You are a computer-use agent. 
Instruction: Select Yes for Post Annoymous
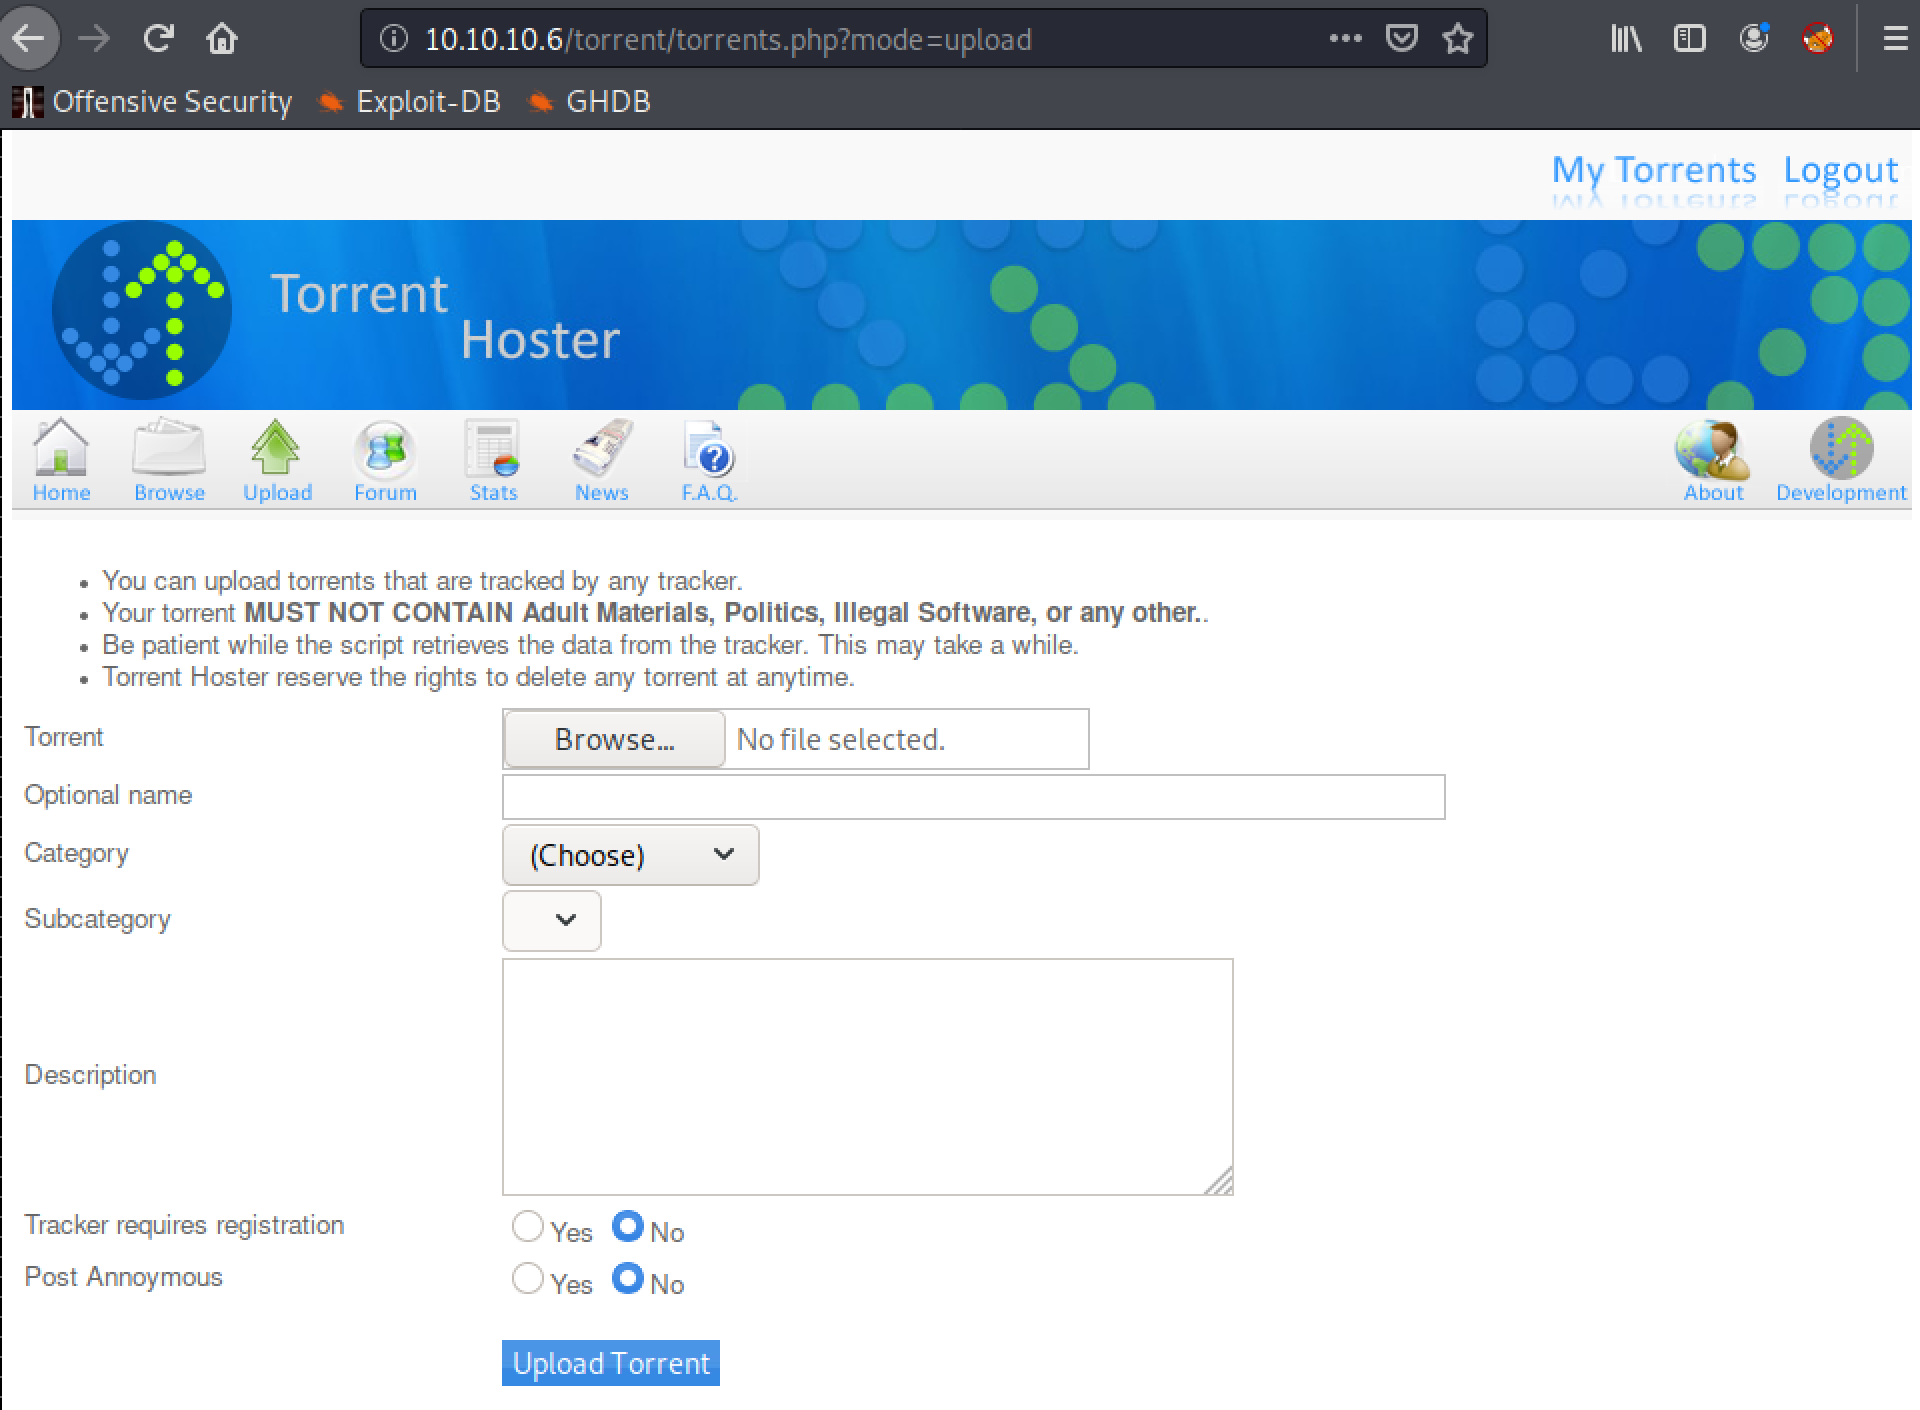(x=527, y=1278)
